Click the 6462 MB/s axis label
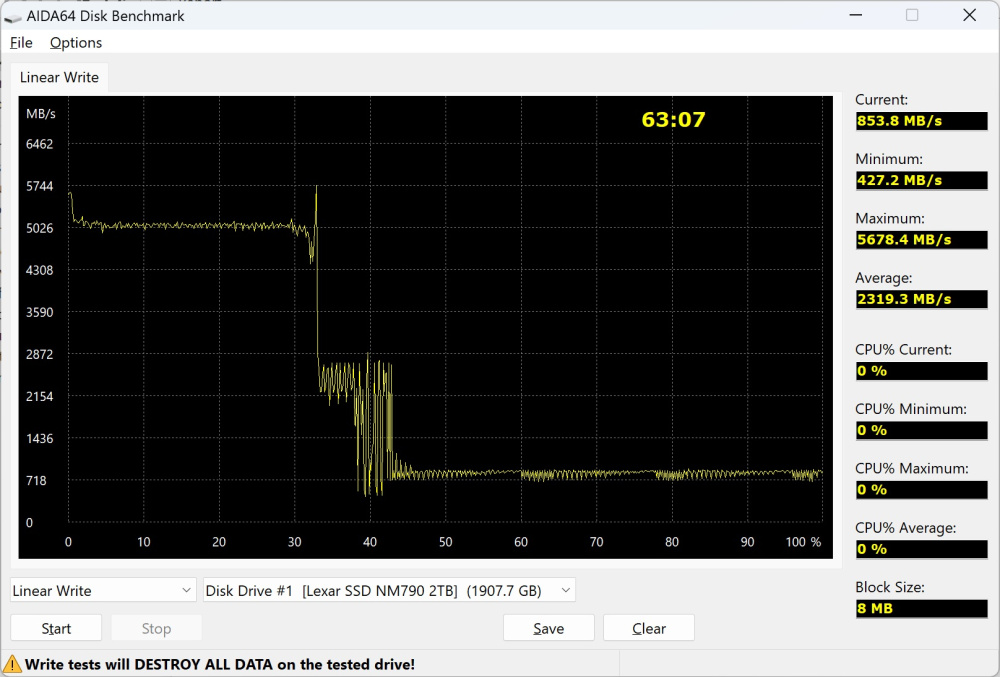This screenshot has width=1000, height=677. (40, 144)
